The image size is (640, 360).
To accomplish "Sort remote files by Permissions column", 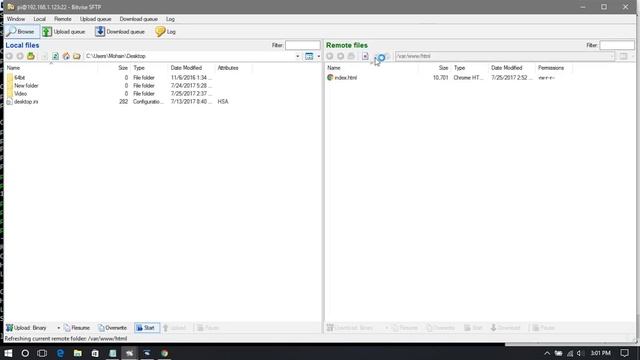I will tap(553, 68).
